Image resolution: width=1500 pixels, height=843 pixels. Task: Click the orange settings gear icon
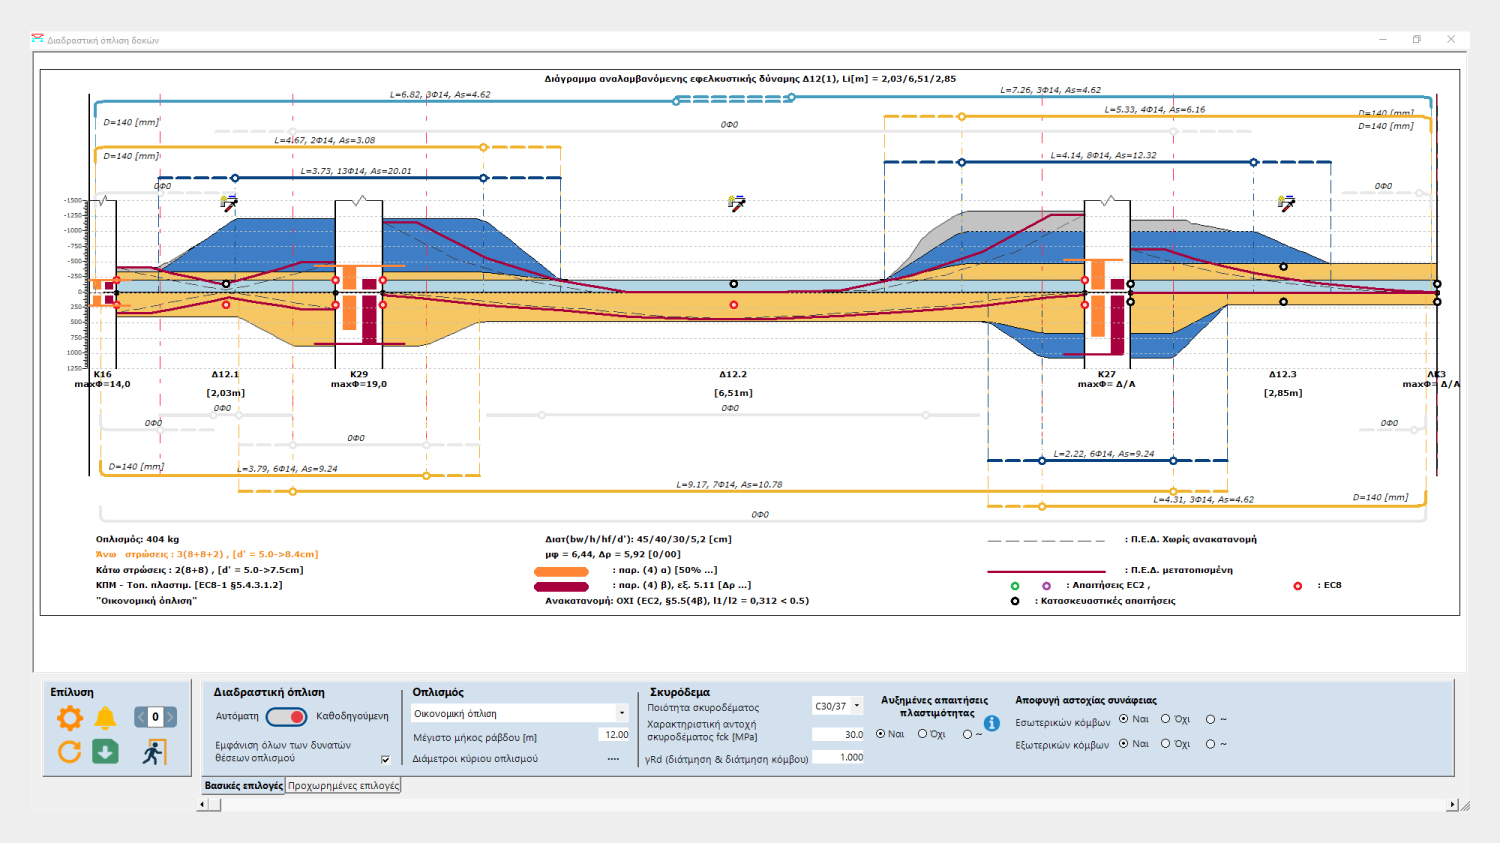pos(69,717)
